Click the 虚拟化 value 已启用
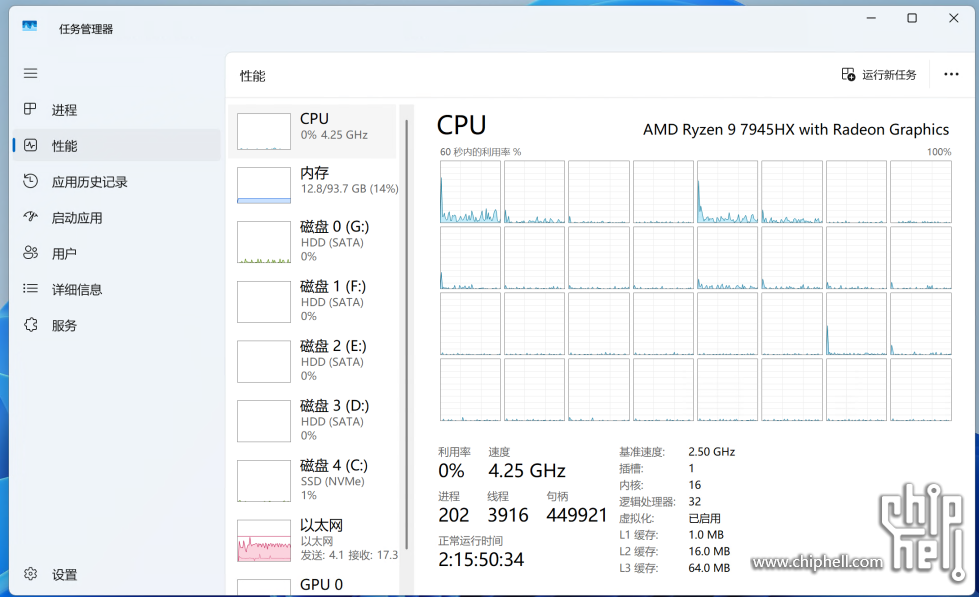 coord(704,518)
